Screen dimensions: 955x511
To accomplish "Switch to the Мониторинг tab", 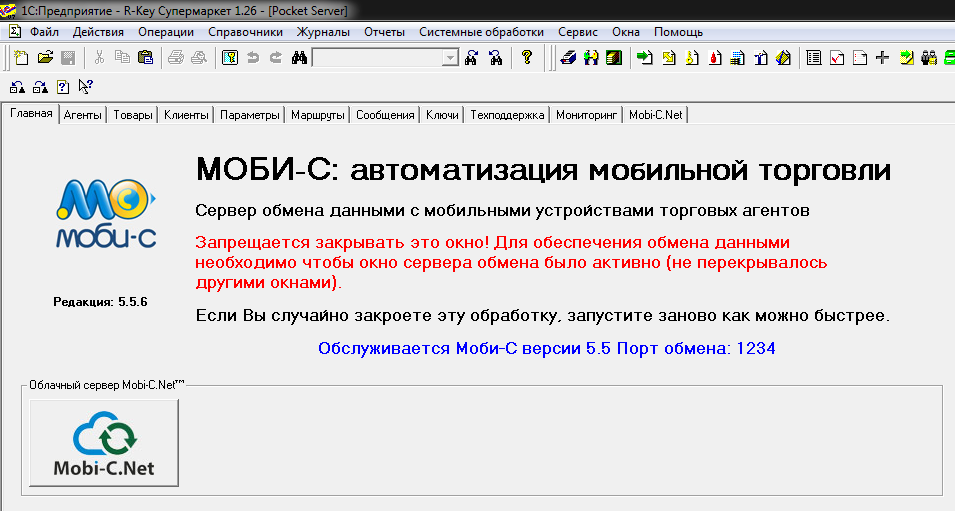I will 587,115.
